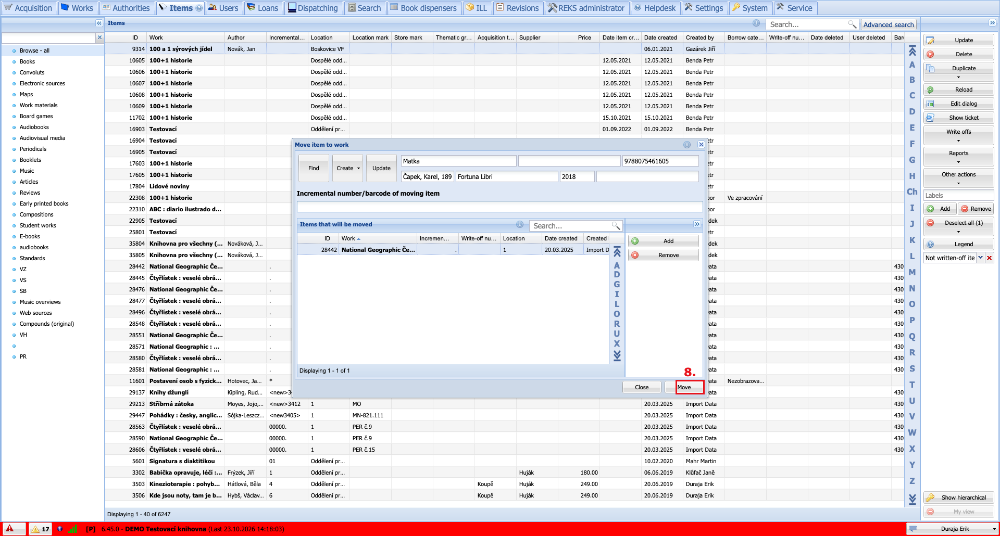Screen dimensions: 1000x536
Task: Click the search field in Items that will be moved
Action: [570, 226]
